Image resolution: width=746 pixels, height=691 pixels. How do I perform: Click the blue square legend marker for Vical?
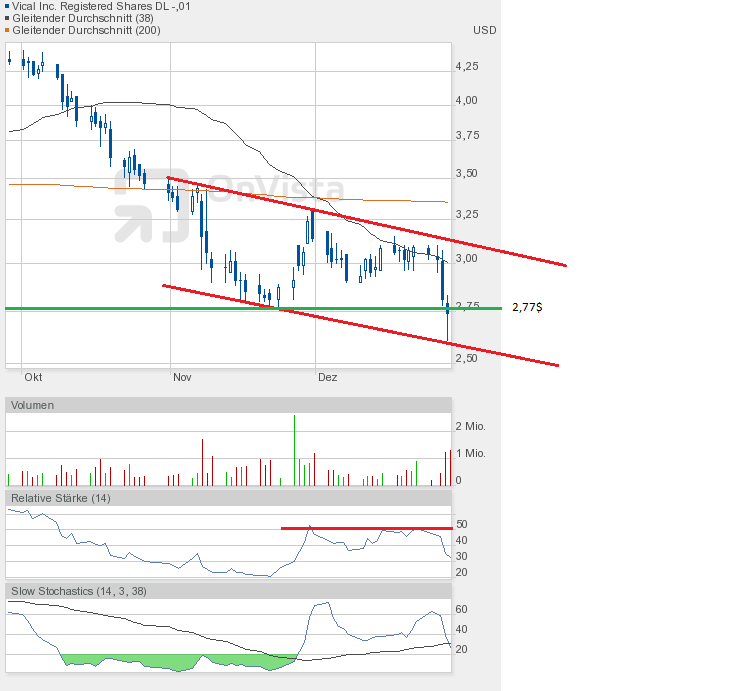pyautogui.click(x=7, y=6)
